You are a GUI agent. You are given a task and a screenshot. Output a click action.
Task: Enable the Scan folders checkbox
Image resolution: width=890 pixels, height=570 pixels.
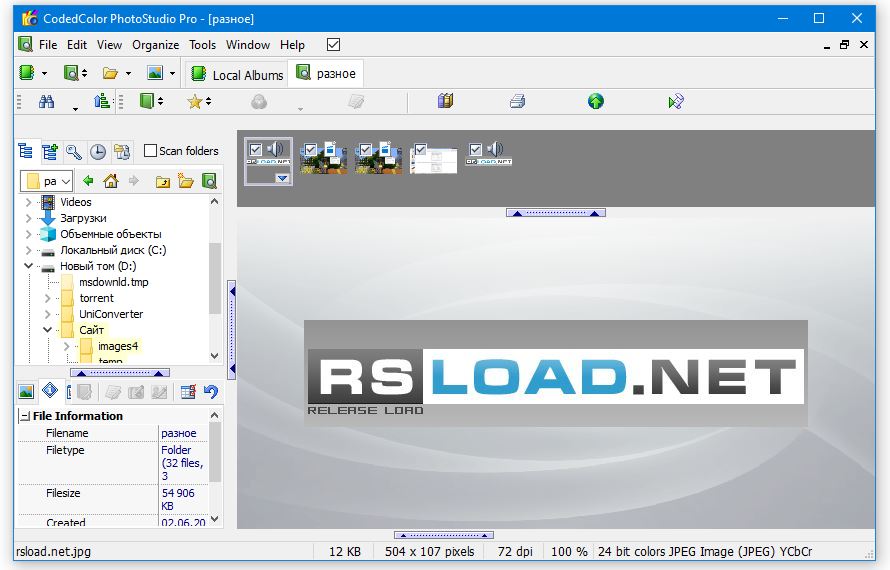(150, 150)
